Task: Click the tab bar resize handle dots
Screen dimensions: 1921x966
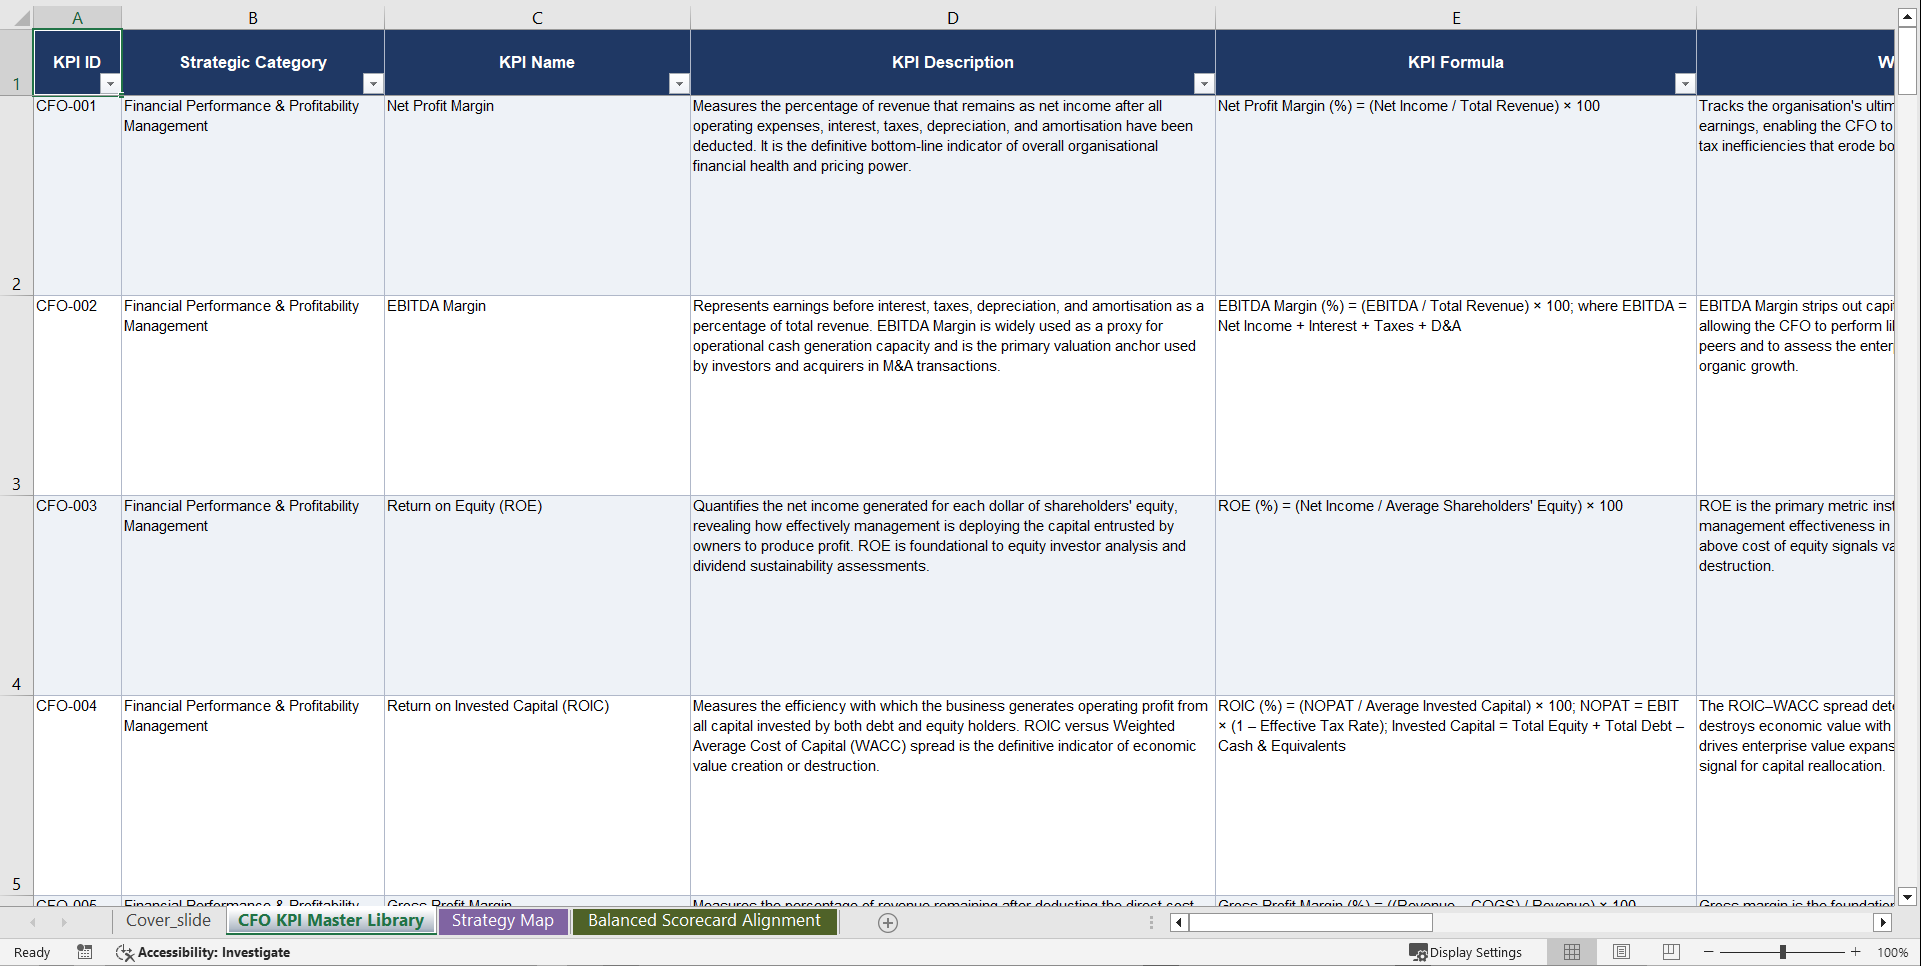Action: 1151,922
